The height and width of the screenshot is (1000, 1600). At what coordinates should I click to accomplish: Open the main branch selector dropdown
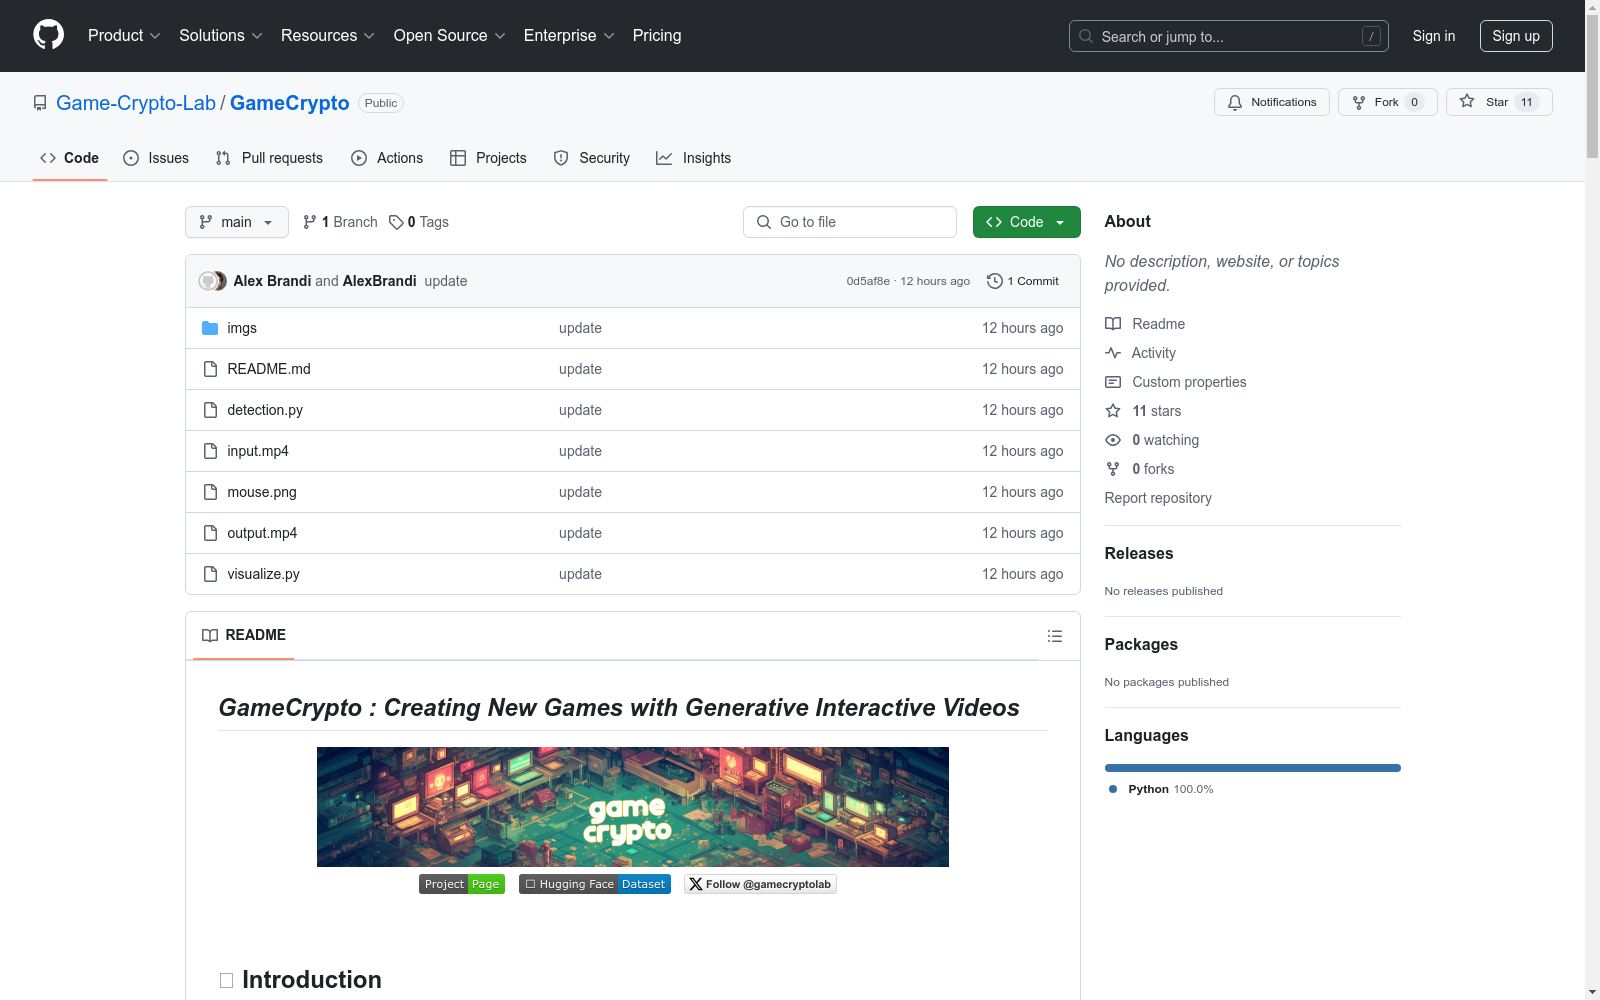(x=237, y=222)
